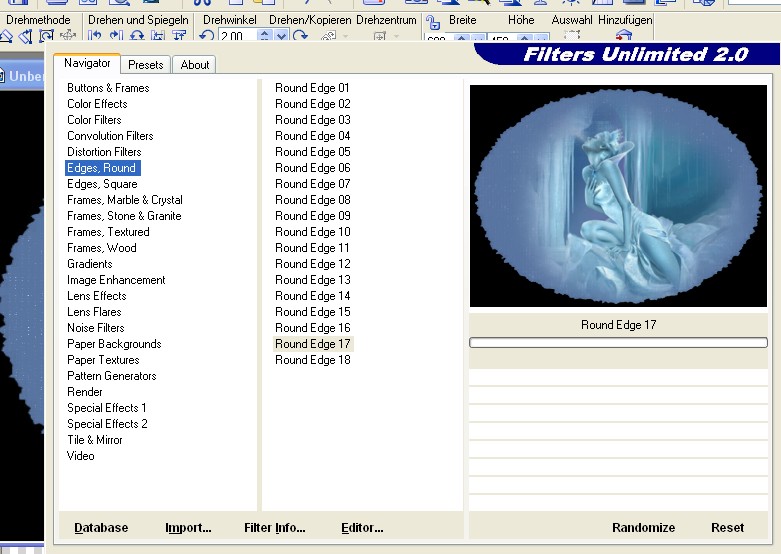Open the Image Enhancement category

click(x=116, y=279)
